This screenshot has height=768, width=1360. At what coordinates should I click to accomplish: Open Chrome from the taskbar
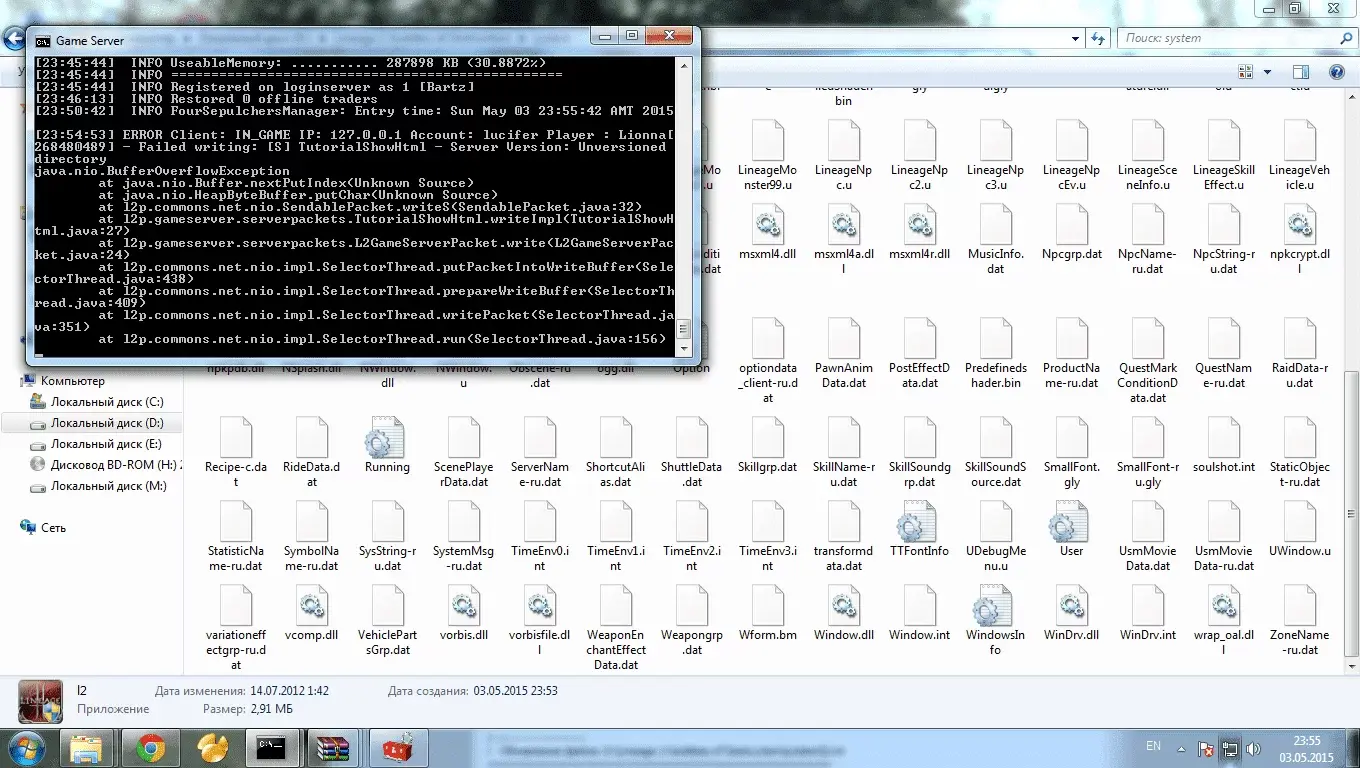[151, 747]
